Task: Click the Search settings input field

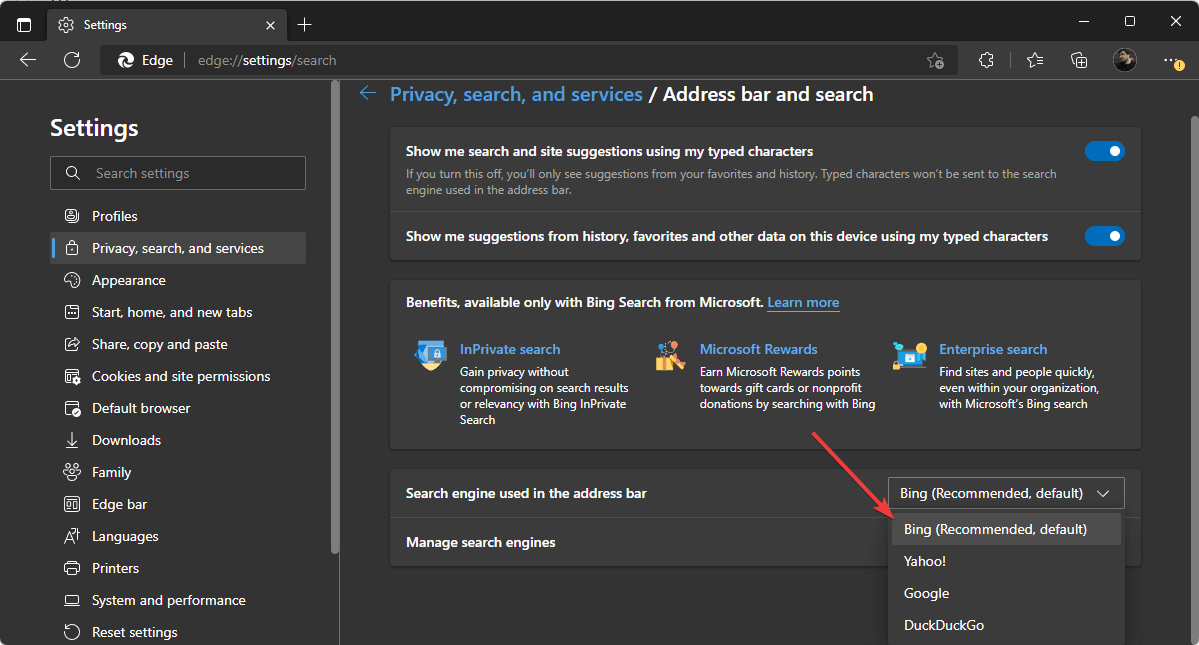Action: point(178,173)
